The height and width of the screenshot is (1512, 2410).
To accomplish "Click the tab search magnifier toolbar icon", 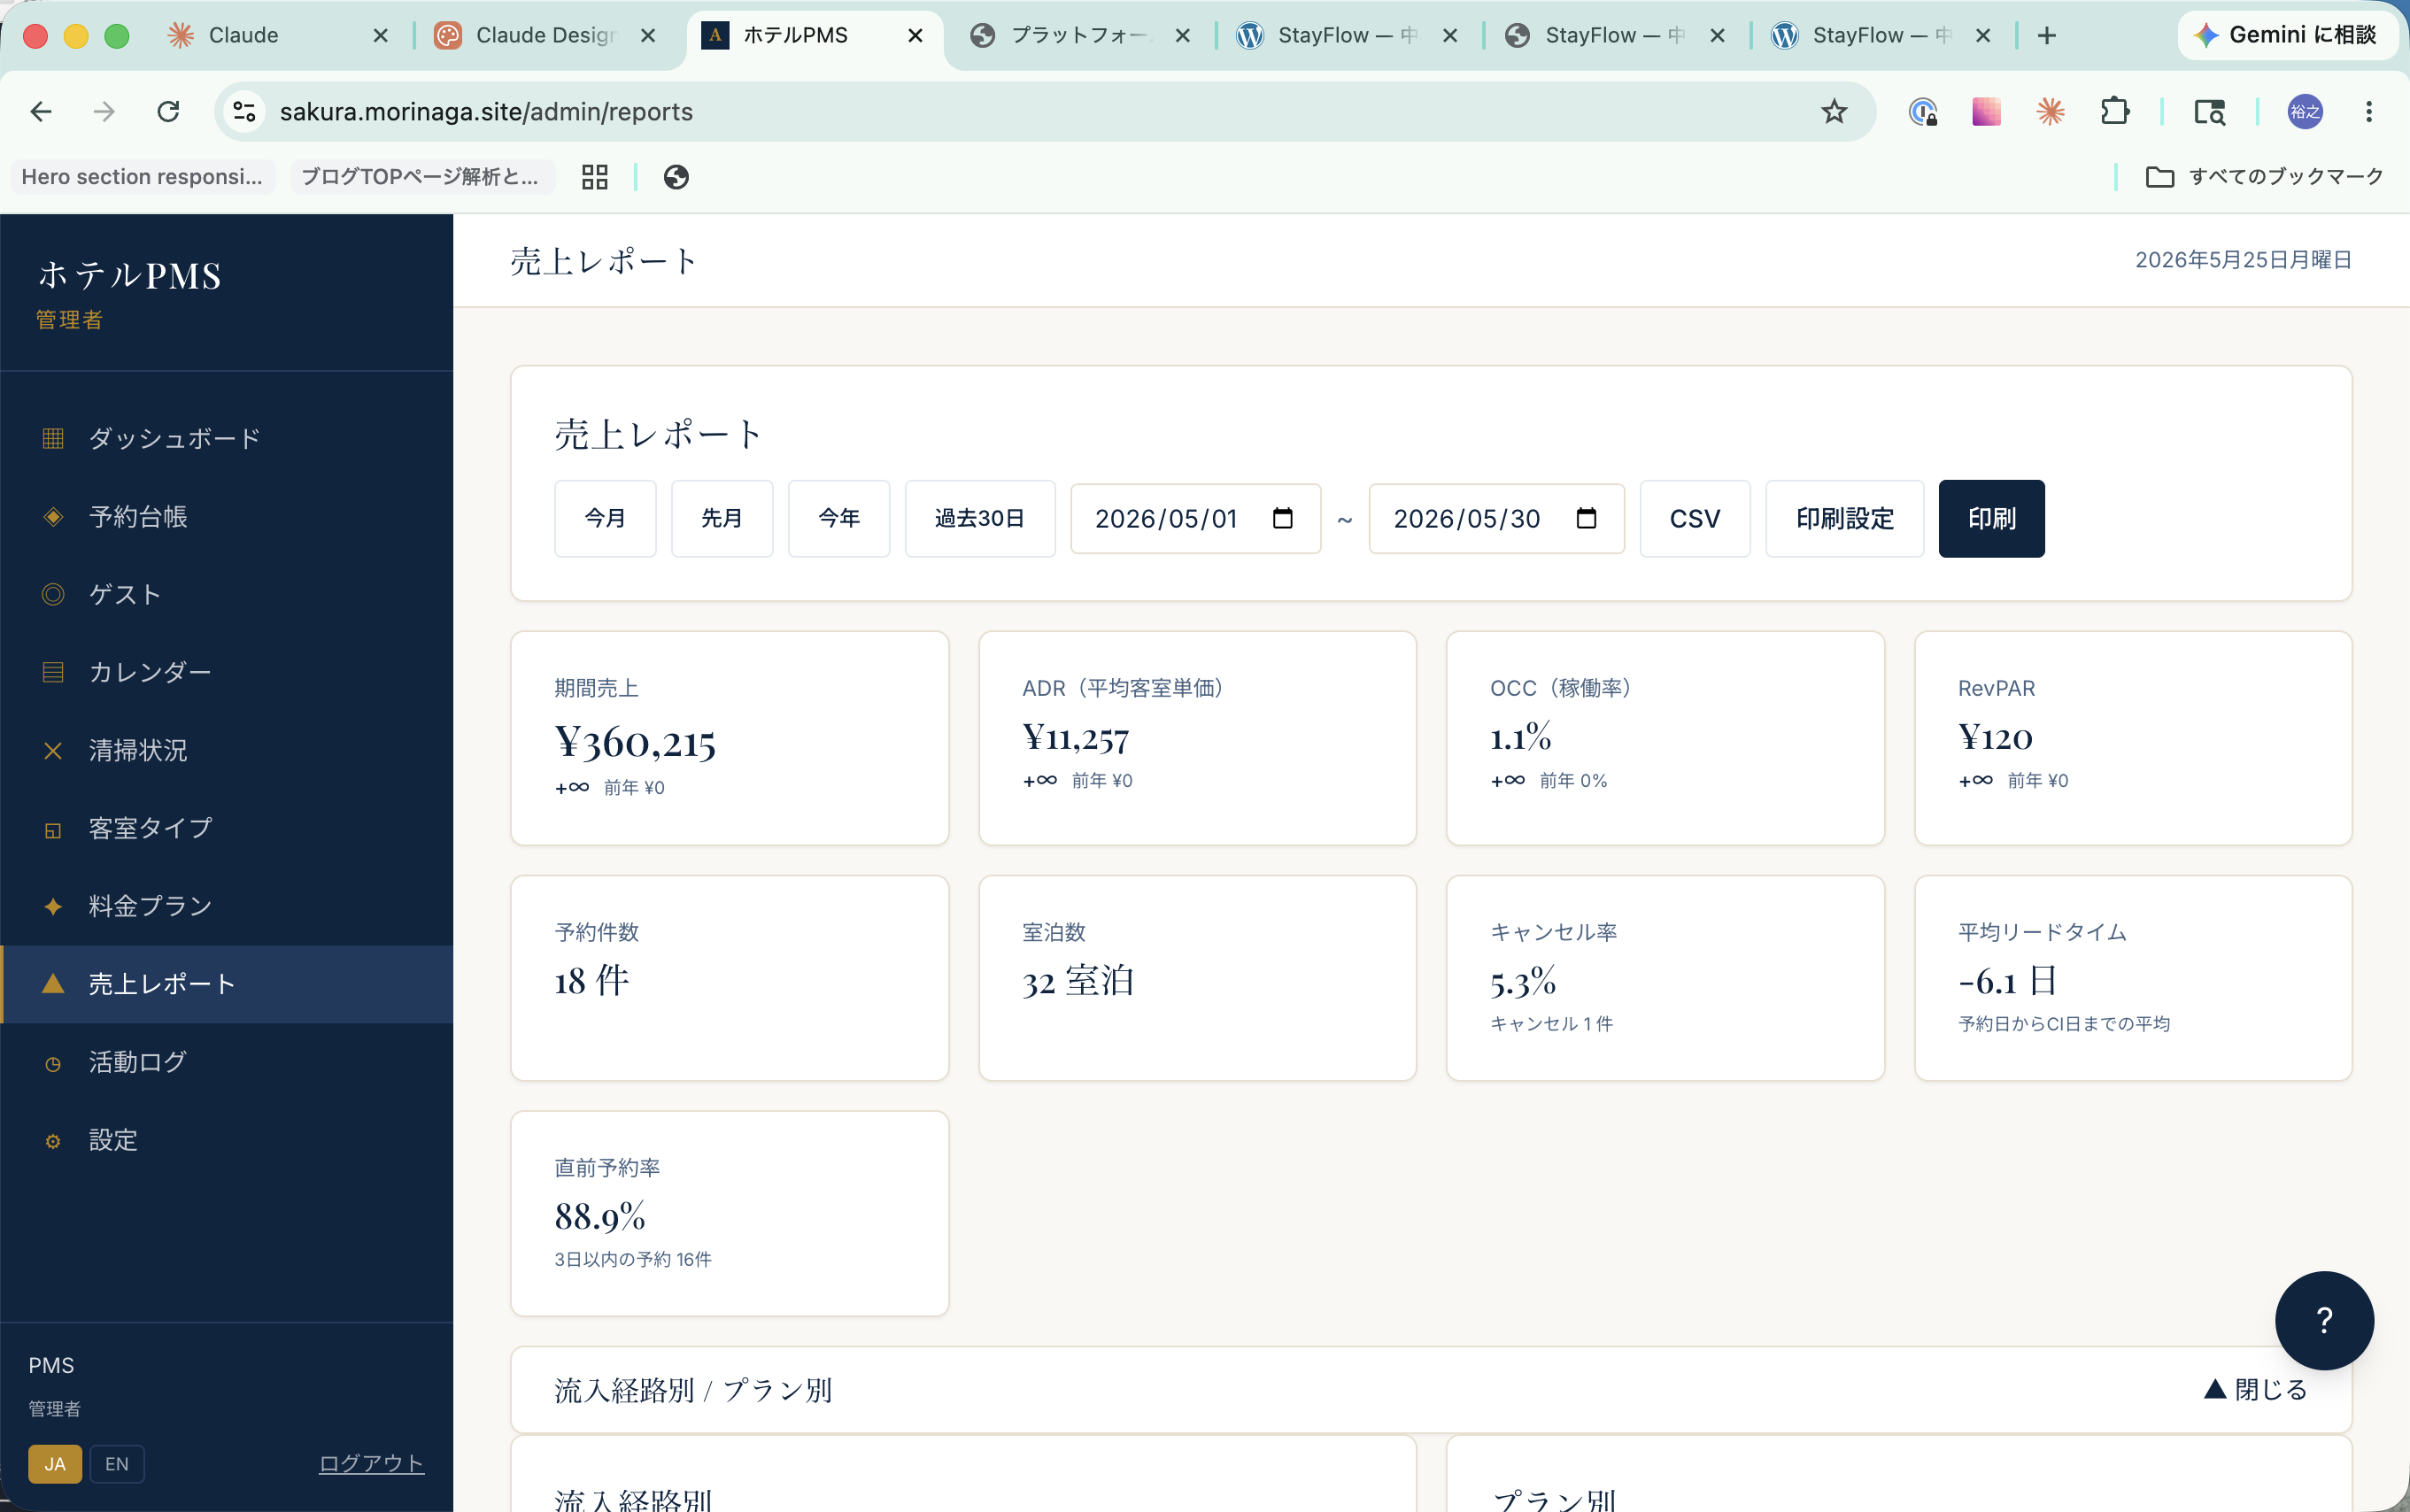I will point(2209,111).
